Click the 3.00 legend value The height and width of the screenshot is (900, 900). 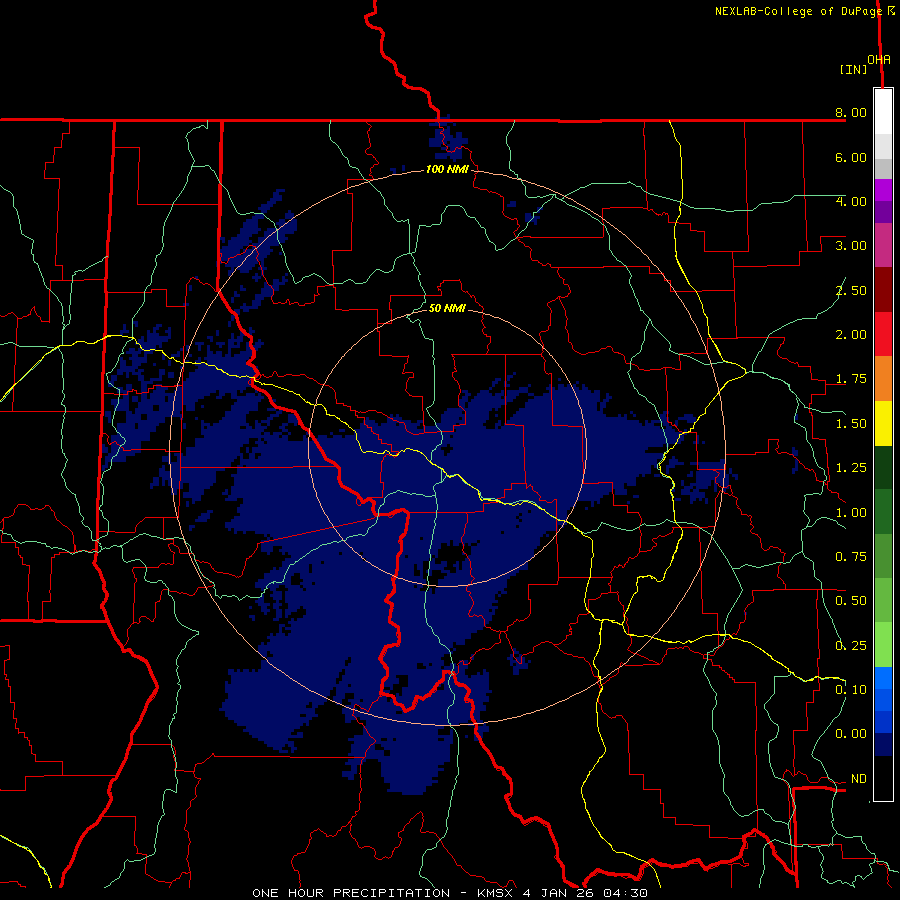coord(851,246)
